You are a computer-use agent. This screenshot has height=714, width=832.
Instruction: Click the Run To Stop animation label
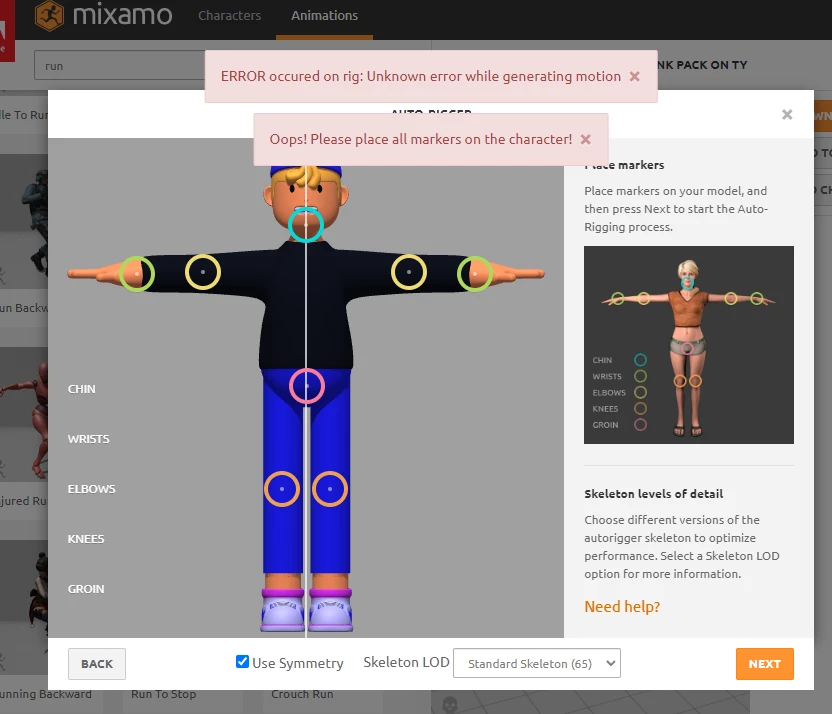click(x=163, y=694)
